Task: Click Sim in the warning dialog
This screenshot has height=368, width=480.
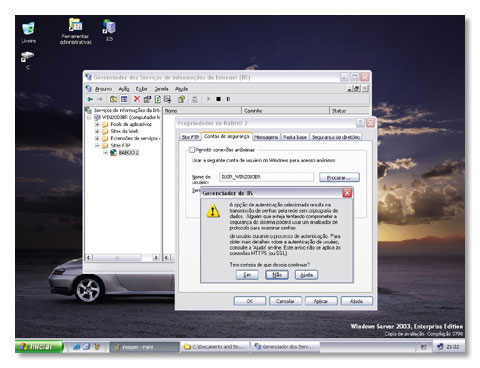Action: 247,275
